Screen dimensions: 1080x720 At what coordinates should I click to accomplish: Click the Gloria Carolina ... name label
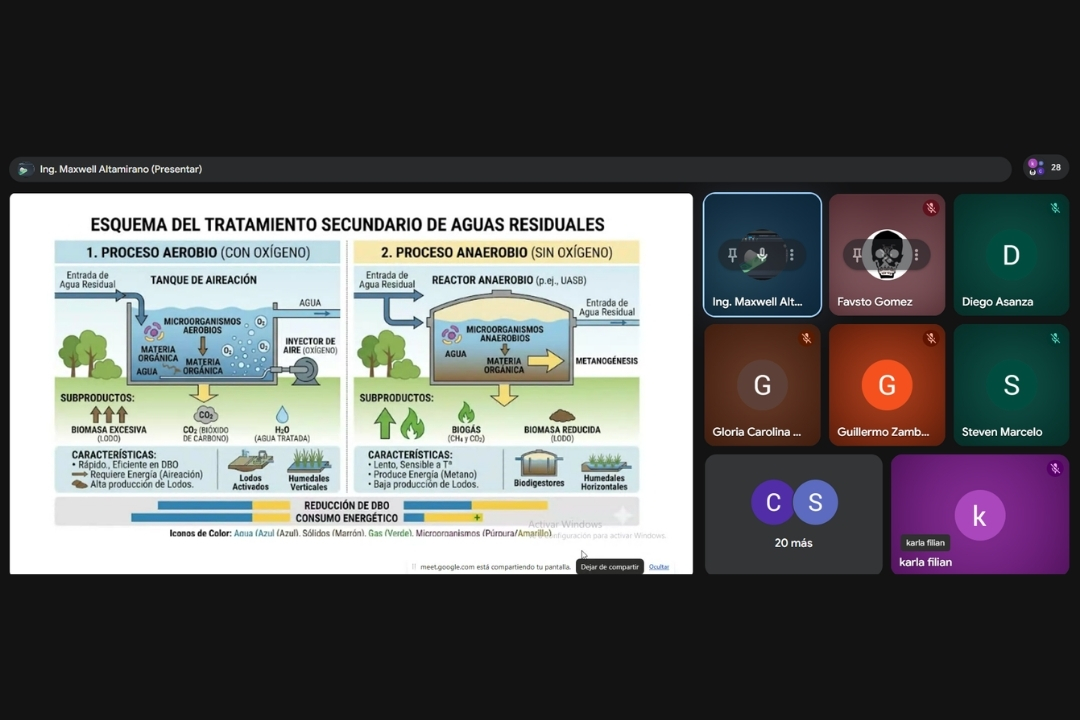[x=756, y=432]
